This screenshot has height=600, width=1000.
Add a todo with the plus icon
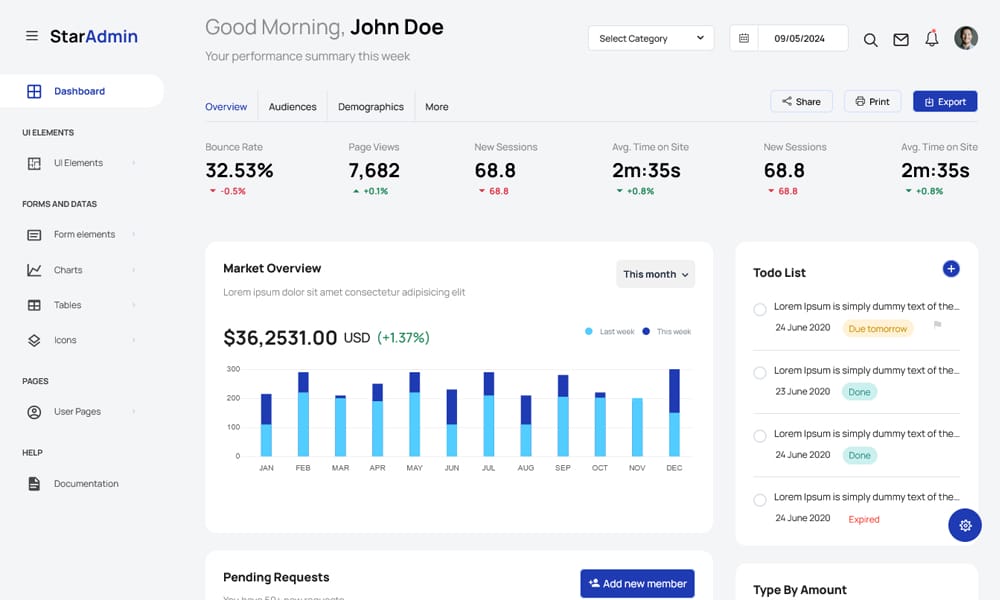[951, 268]
